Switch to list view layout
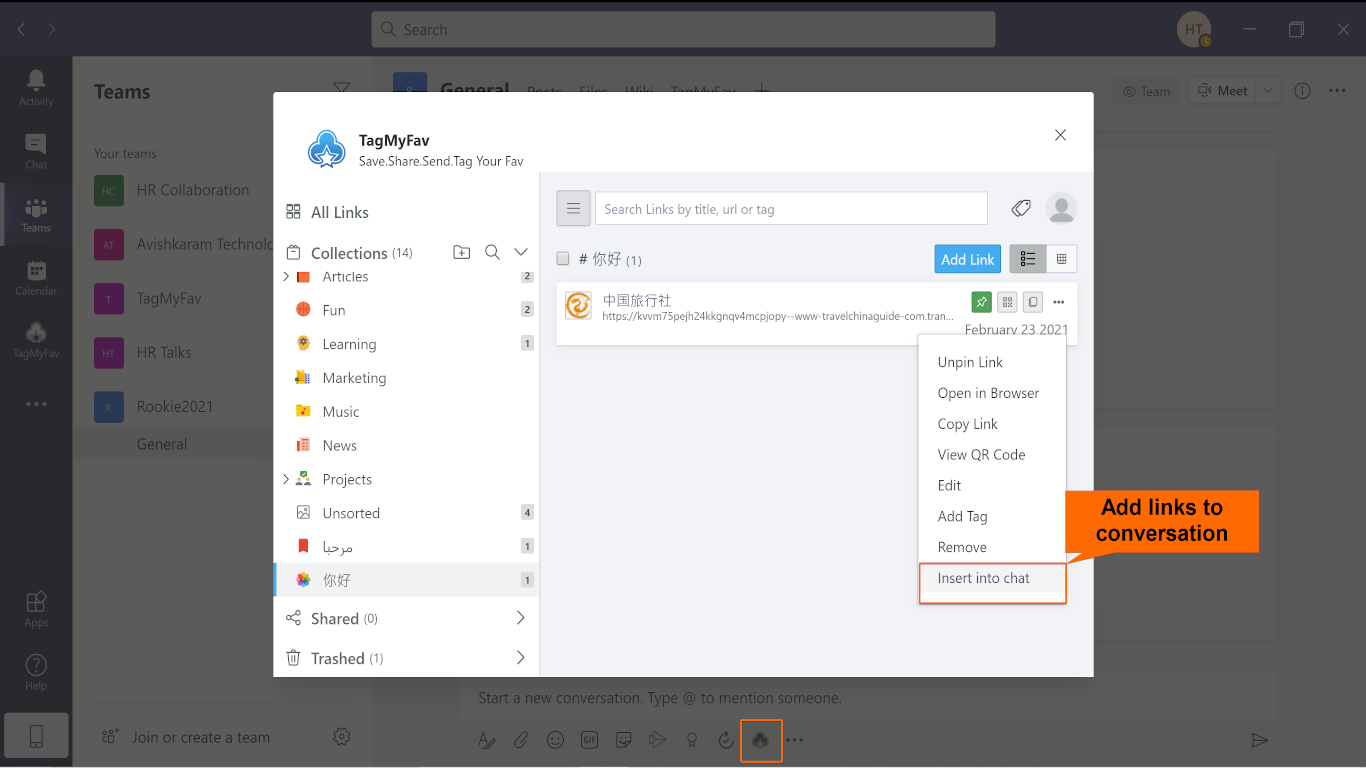Viewport: 1366px width, 768px height. click(x=1028, y=259)
